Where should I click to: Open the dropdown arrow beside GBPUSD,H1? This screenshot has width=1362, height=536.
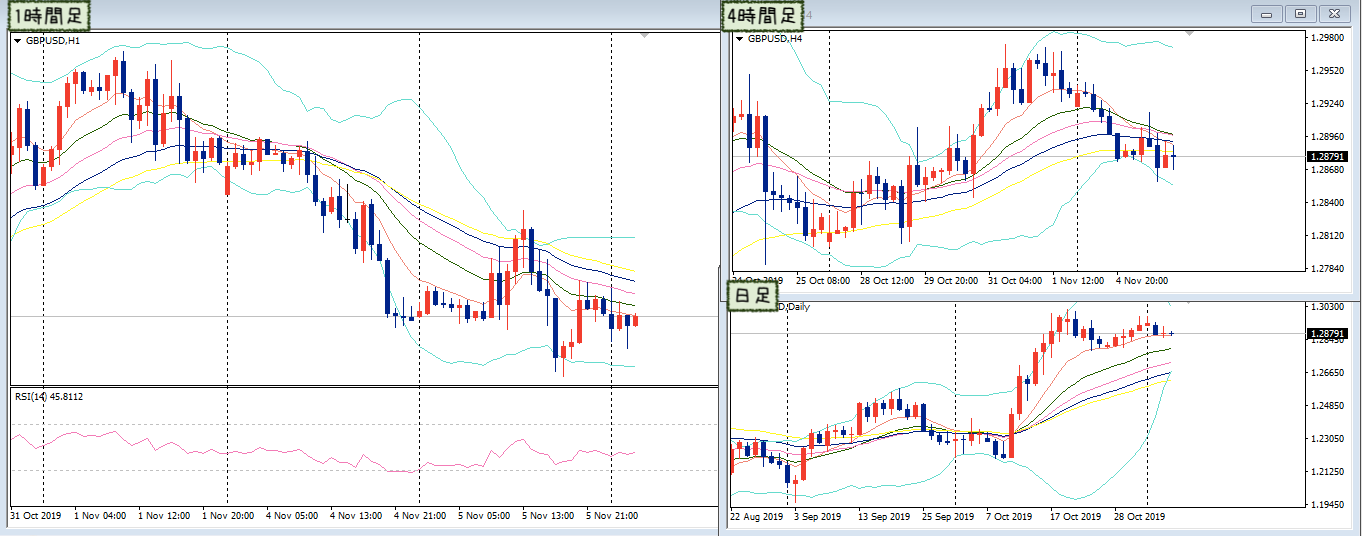18,41
